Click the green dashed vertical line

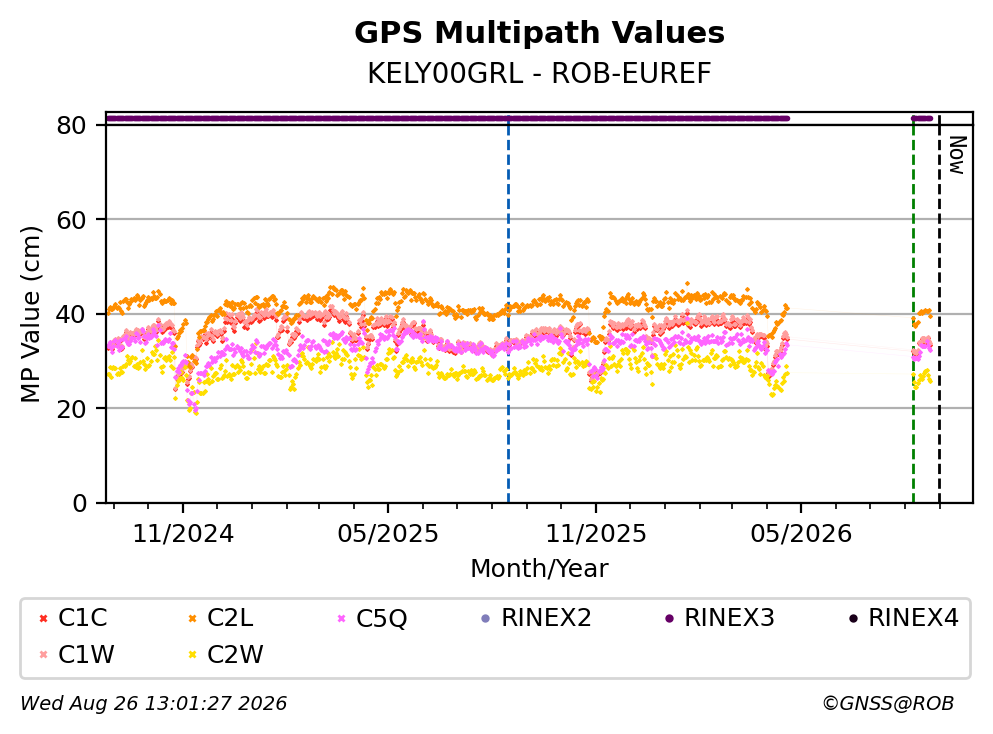click(x=913, y=310)
